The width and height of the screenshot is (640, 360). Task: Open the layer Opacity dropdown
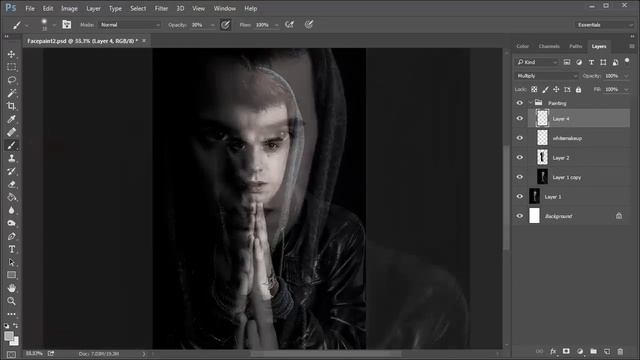626,76
